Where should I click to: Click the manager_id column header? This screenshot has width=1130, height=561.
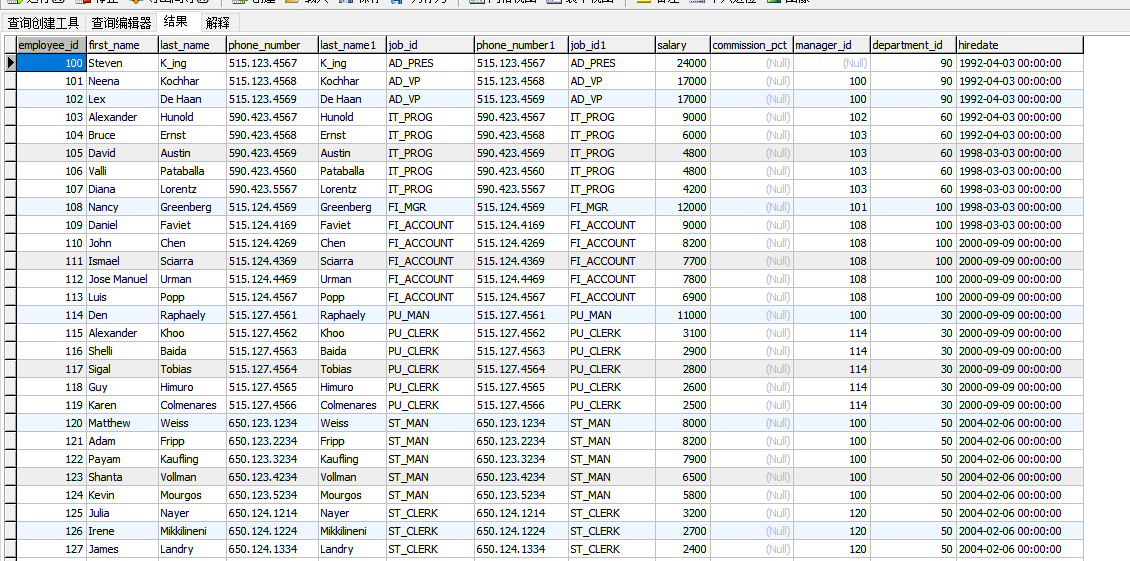pos(831,45)
